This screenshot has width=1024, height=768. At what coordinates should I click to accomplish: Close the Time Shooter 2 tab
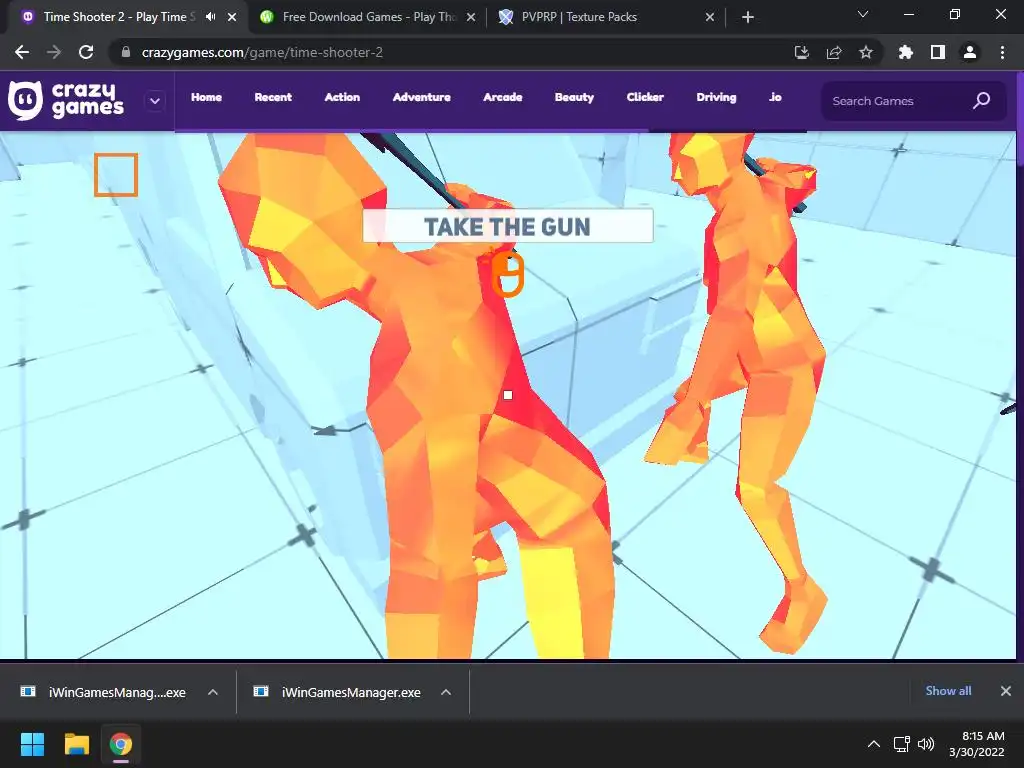click(x=232, y=18)
